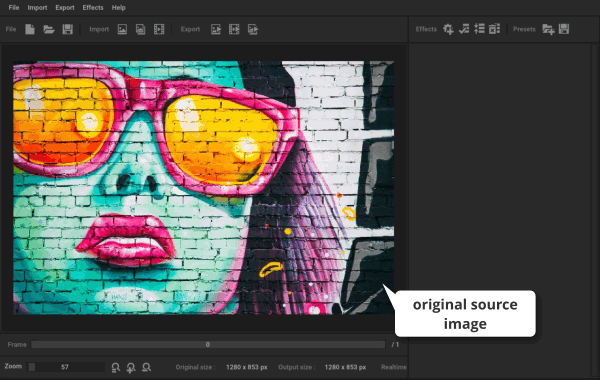The height and width of the screenshot is (380, 600).
Task: Click the remove effects list icon
Action: pos(494,29)
